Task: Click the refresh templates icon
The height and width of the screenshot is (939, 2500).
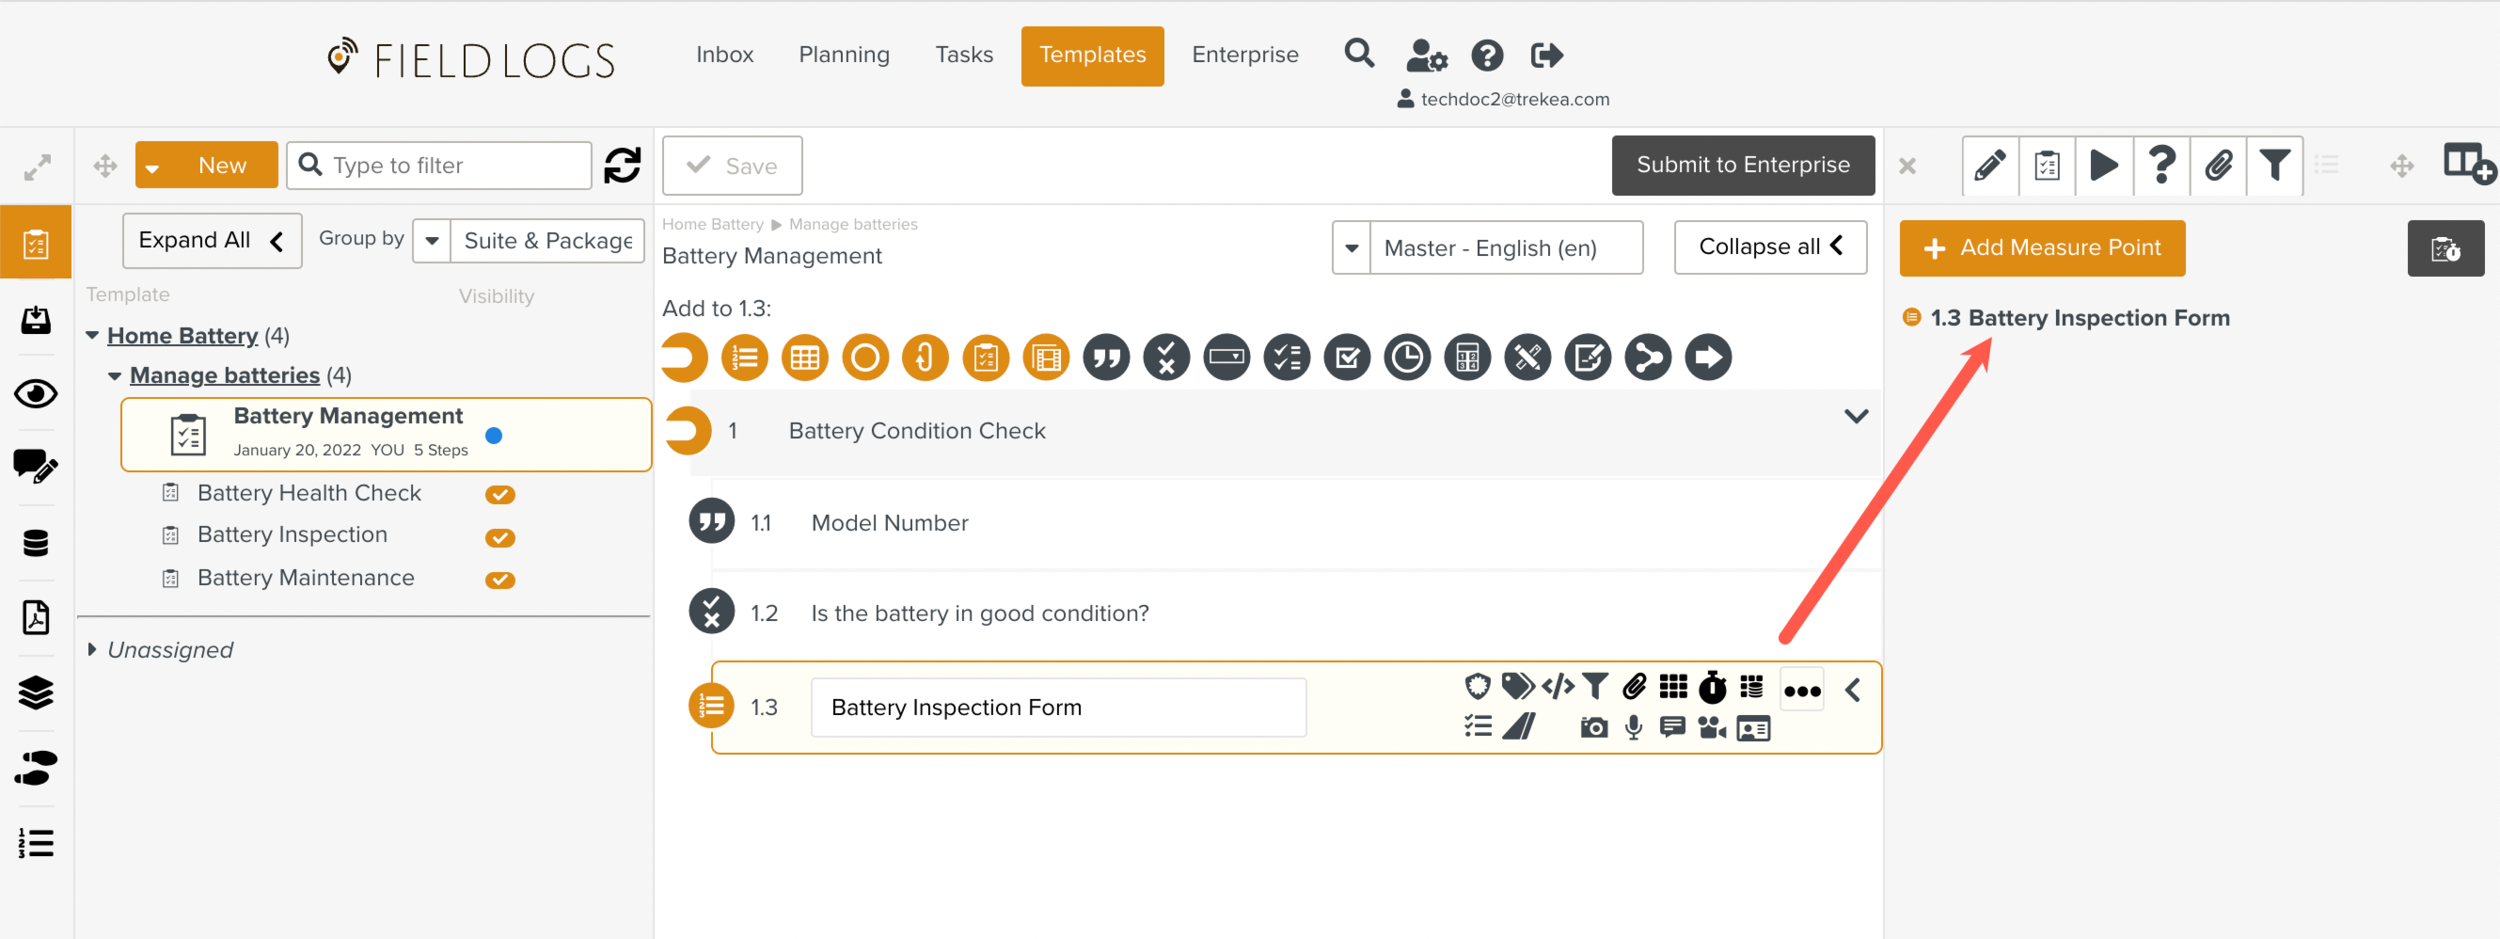Action: 622,165
